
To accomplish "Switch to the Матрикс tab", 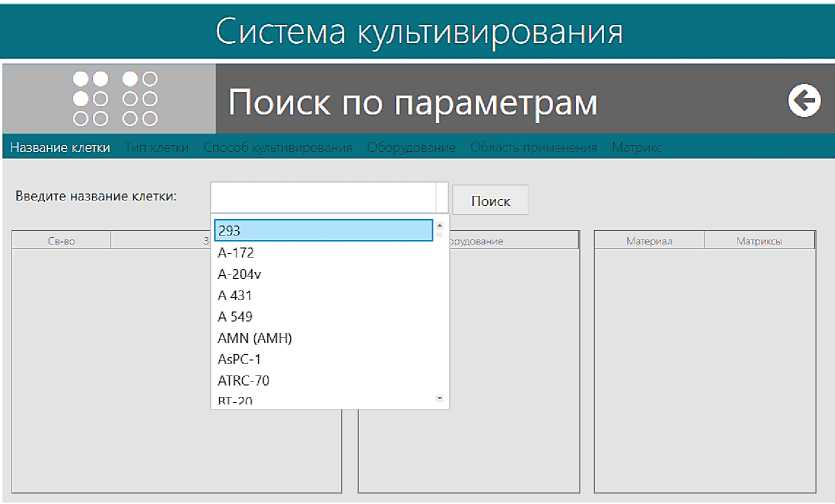I will click(636, 148).
